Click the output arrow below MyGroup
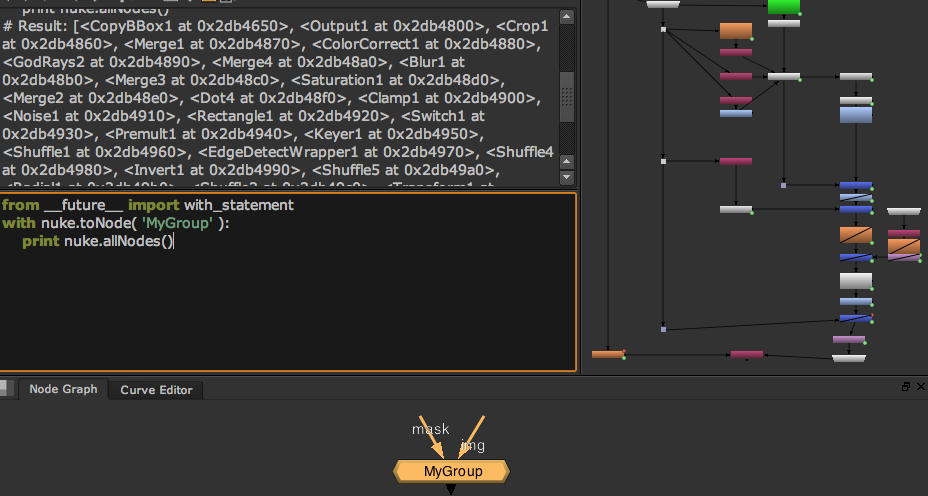 pyautogui.click(x=451, y=489)
